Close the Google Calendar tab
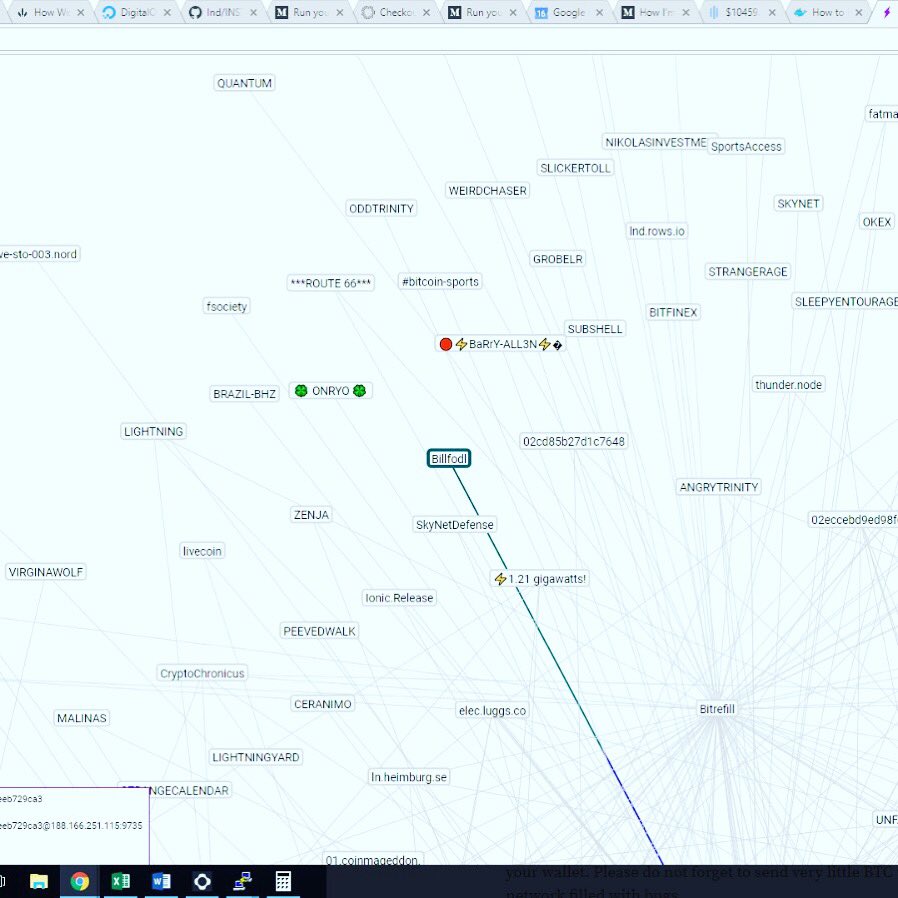 (600, 12)
